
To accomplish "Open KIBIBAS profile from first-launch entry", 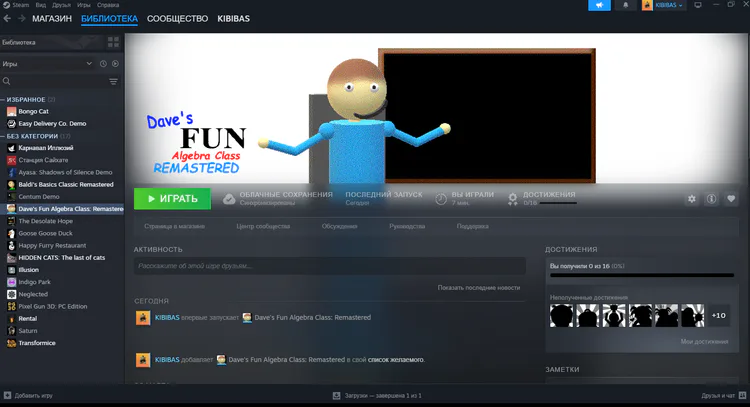I will click(167, 318).
